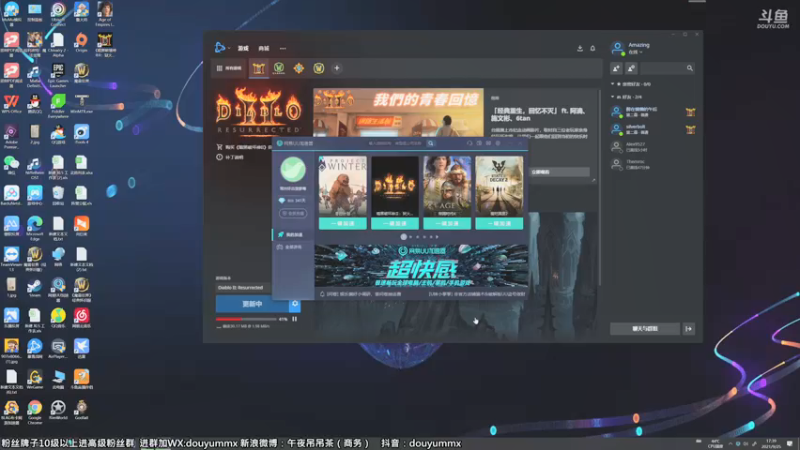Select friend silverbolt in friends list
Viewport: 800px width, 450px height.
(653, 129)
